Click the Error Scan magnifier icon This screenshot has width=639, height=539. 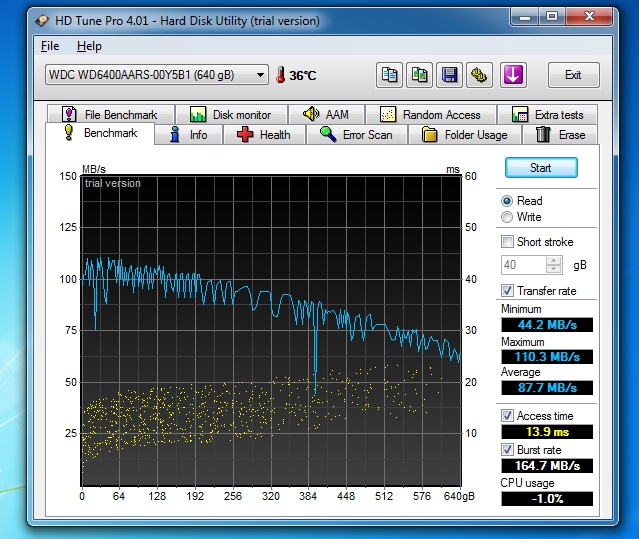328,134
